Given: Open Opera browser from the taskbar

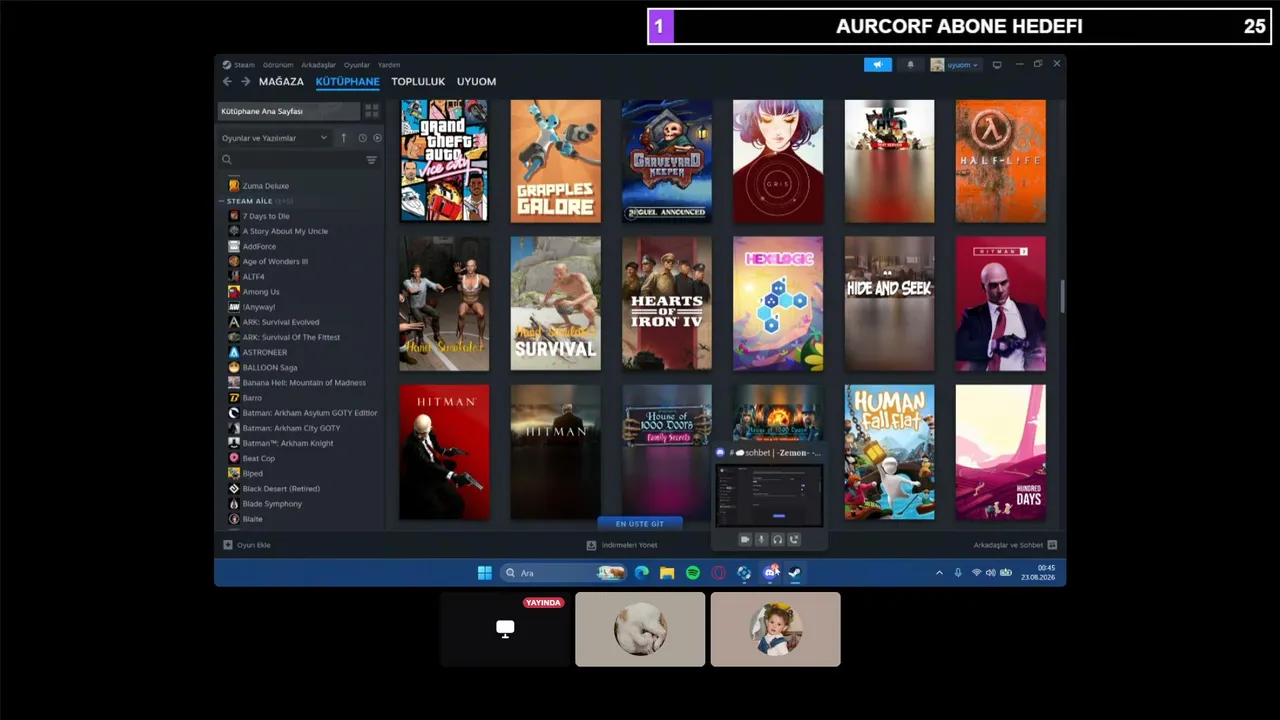Looking at the screenshot, I should tap(719, 573).
